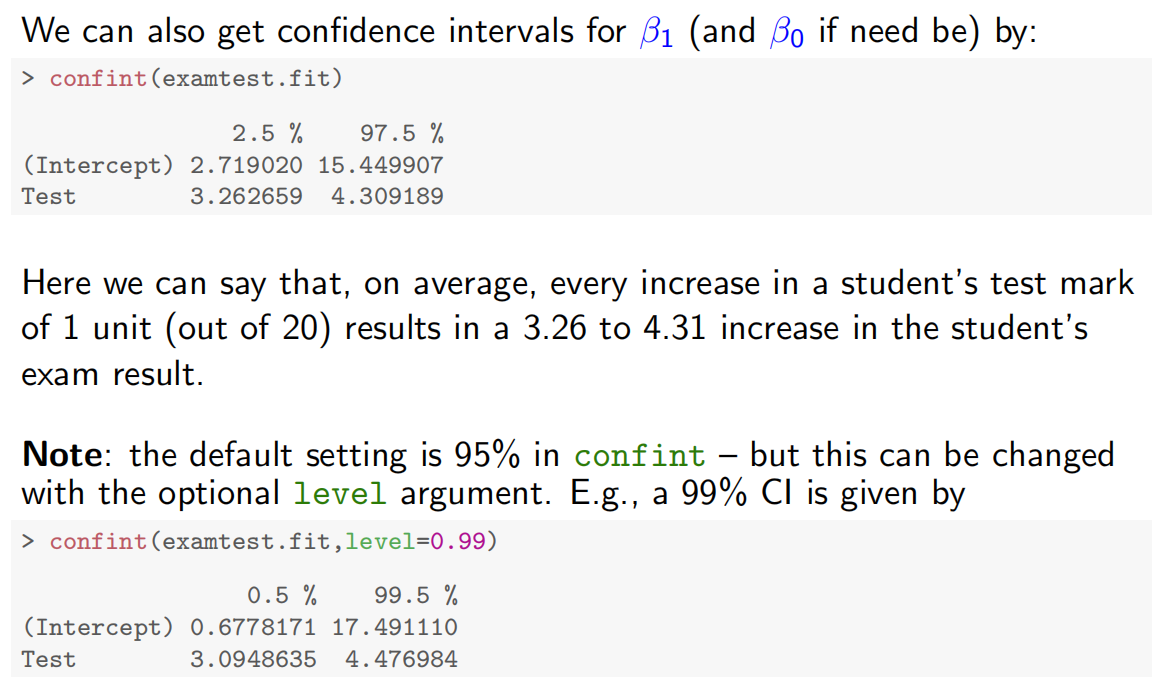Click the blue β0 symbol in the heading
Screen dimensions: 1152x677
coord(786,33)
